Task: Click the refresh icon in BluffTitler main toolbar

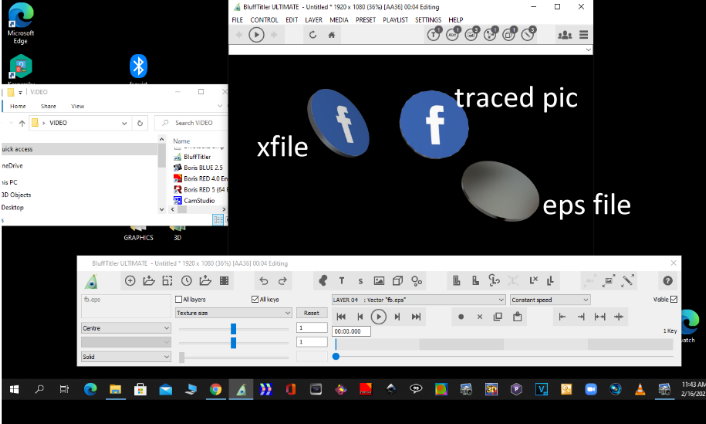Action: [312, 35]
